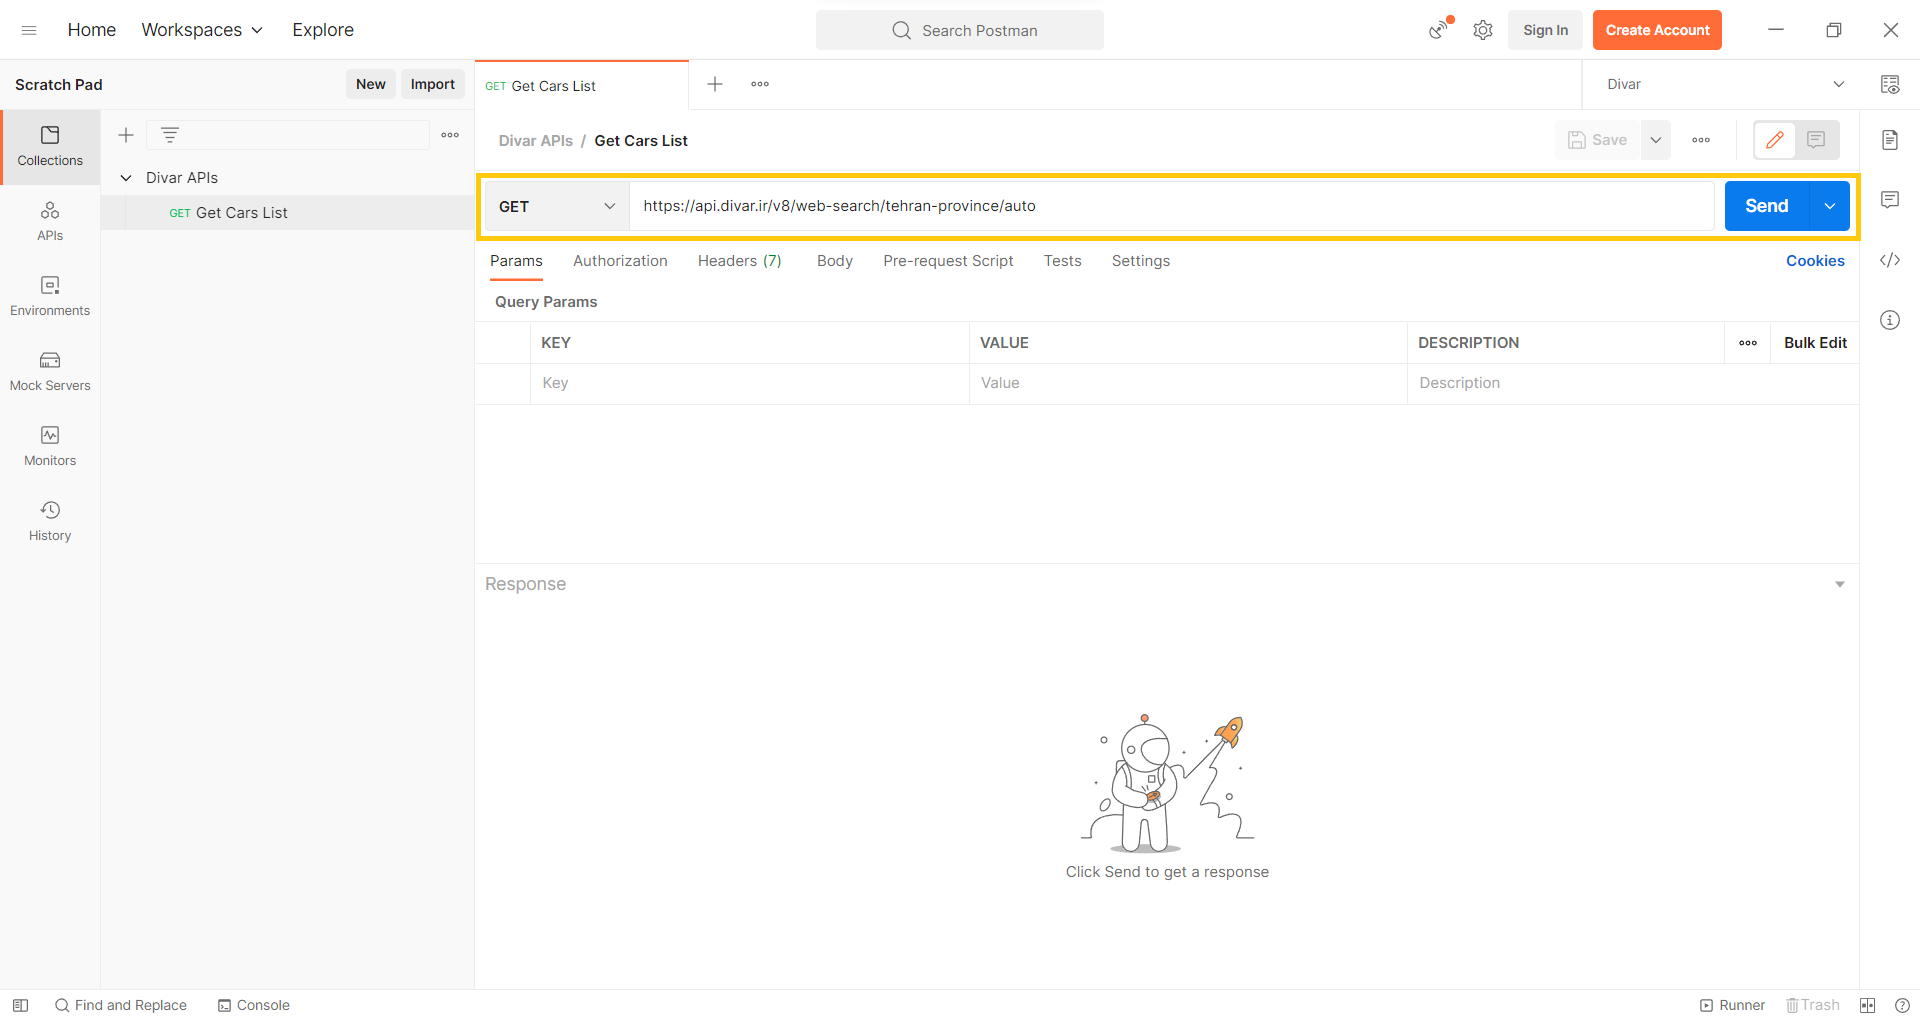
Task: Switch to the Headers (7) tab
Action: (x=740, y=261)
